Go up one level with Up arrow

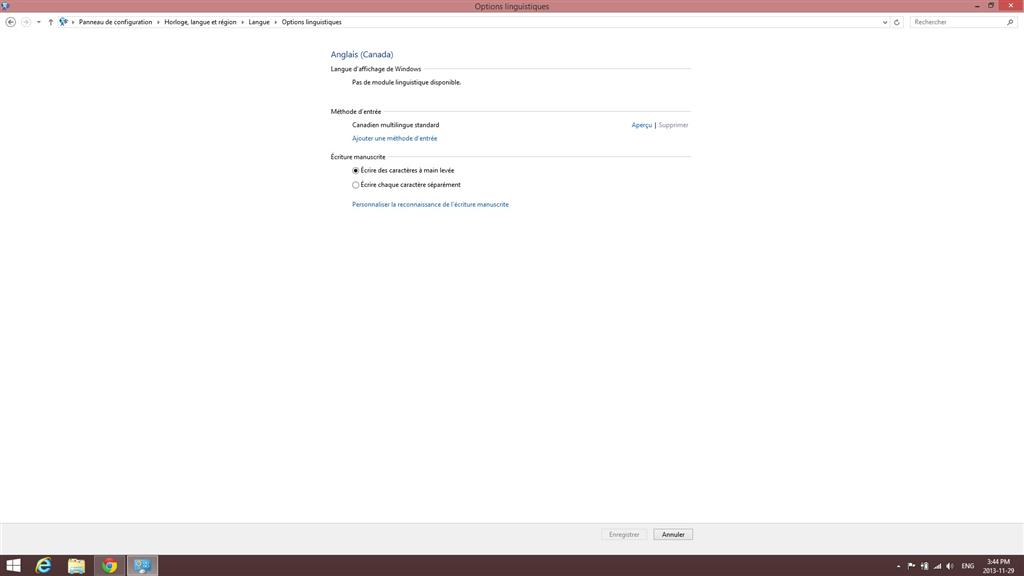[50, 22]
